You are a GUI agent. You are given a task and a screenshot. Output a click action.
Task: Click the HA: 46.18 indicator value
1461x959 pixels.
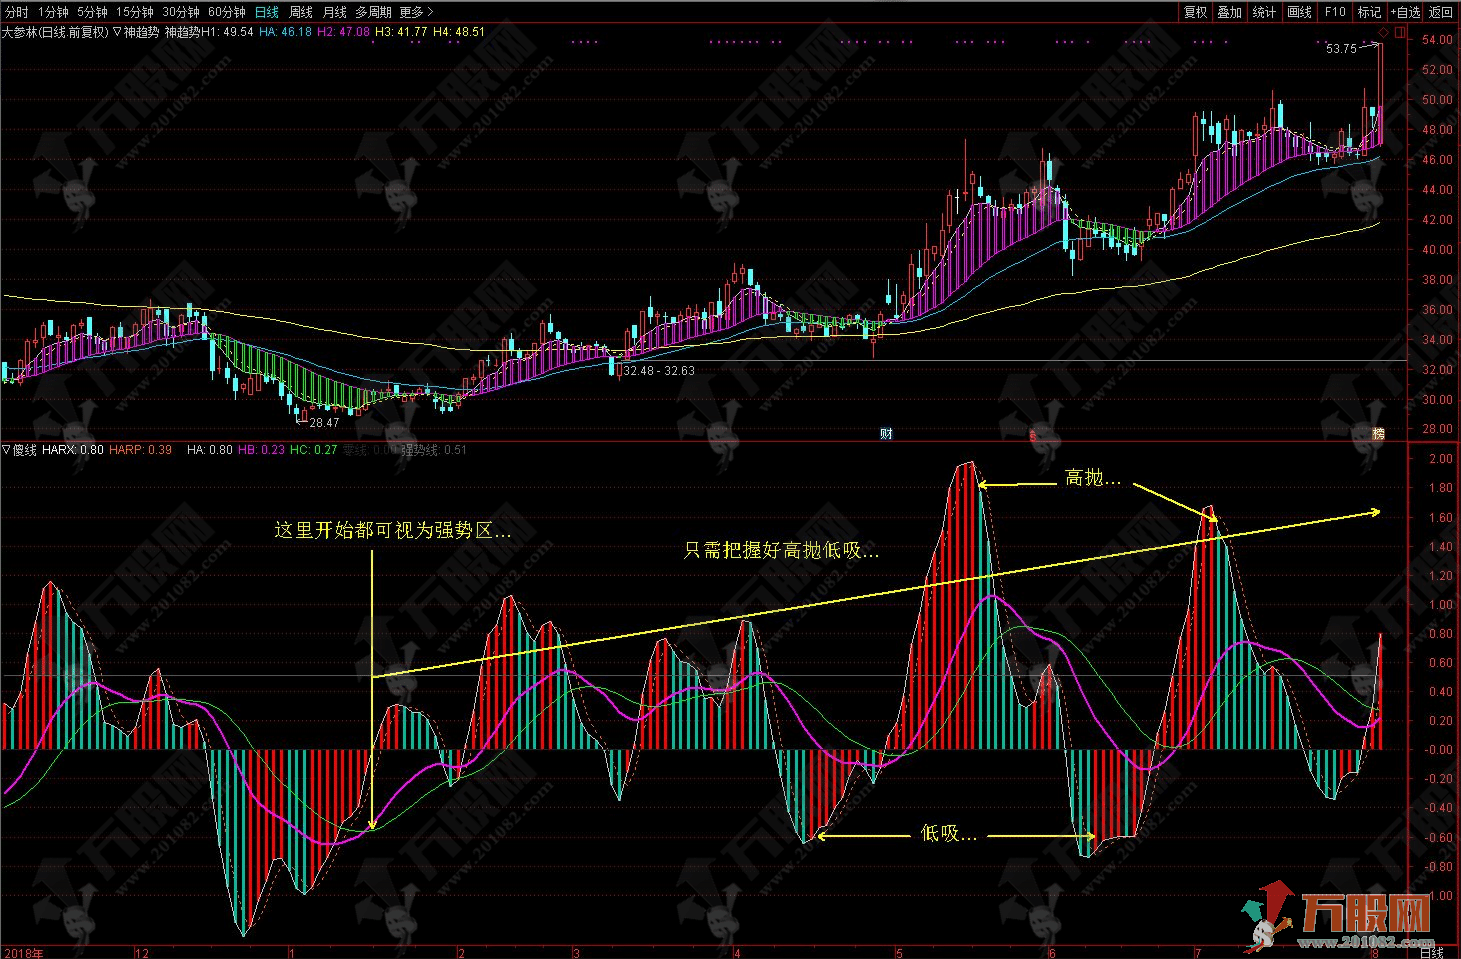[285, 32]
